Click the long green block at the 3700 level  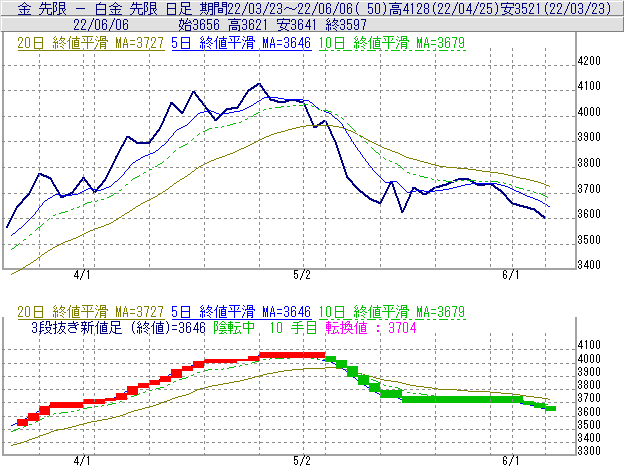click(462, 399)
